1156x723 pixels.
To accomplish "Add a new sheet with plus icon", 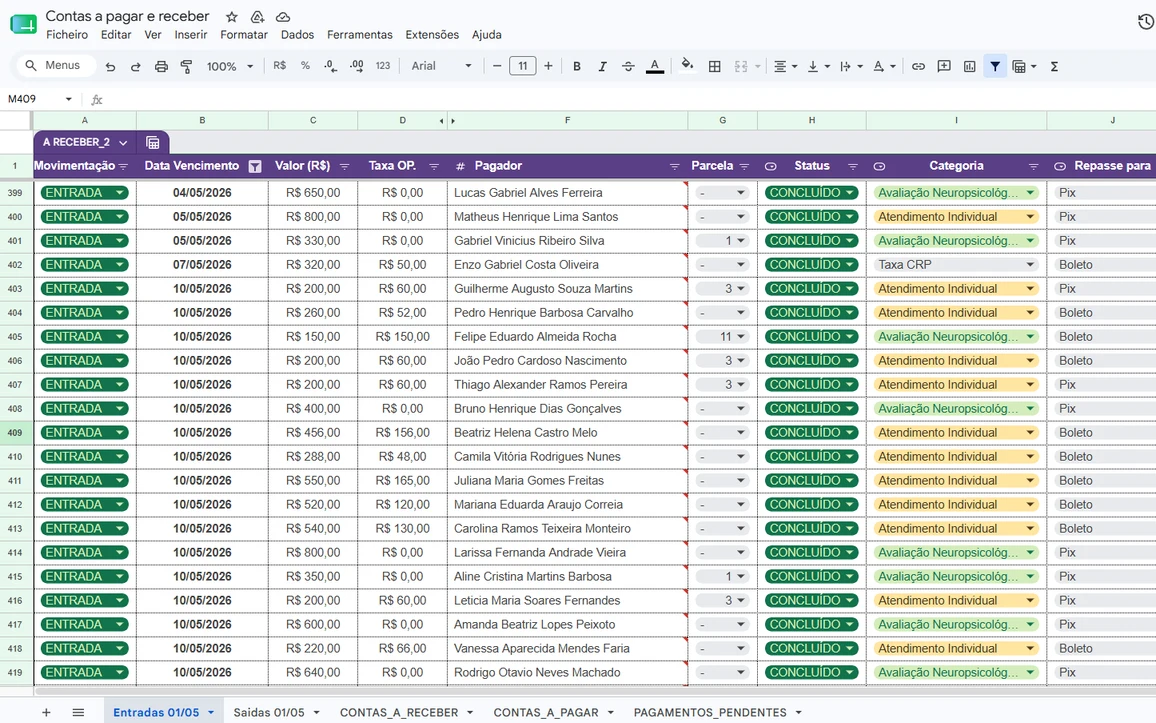I will (x=46, y=712).
